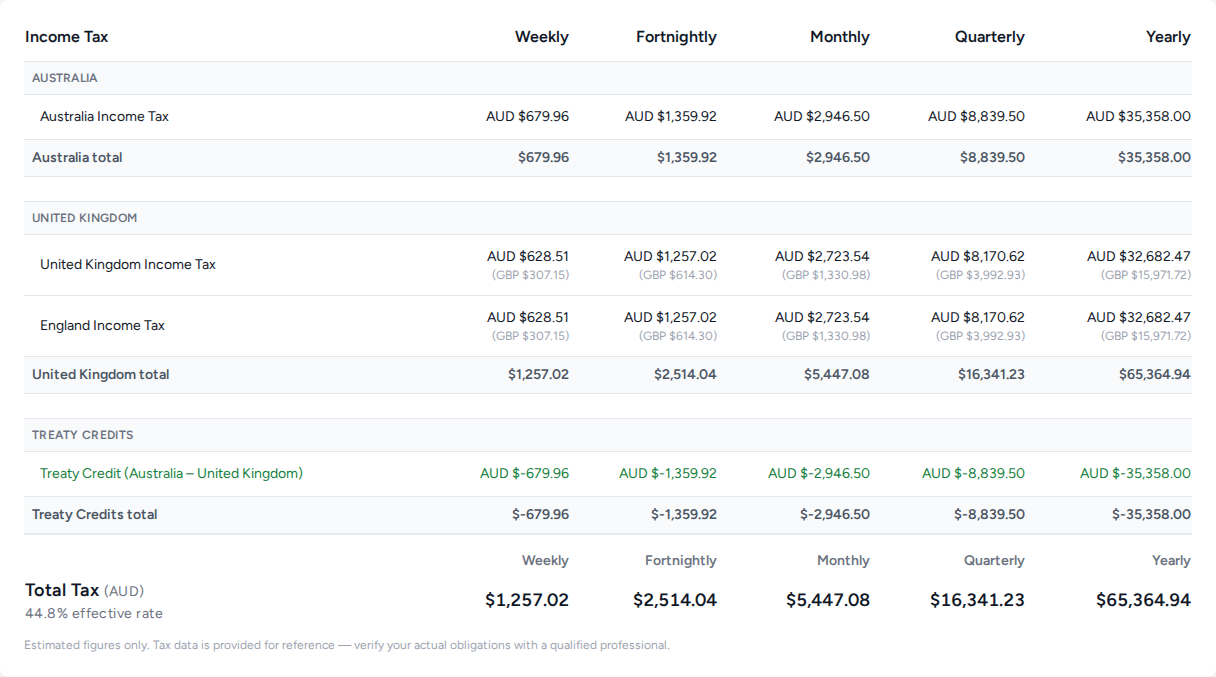
Task: Select the green AUD $-35,358.00 treaty credit value
Action: pyautogui.click(x=1135, y=474)
